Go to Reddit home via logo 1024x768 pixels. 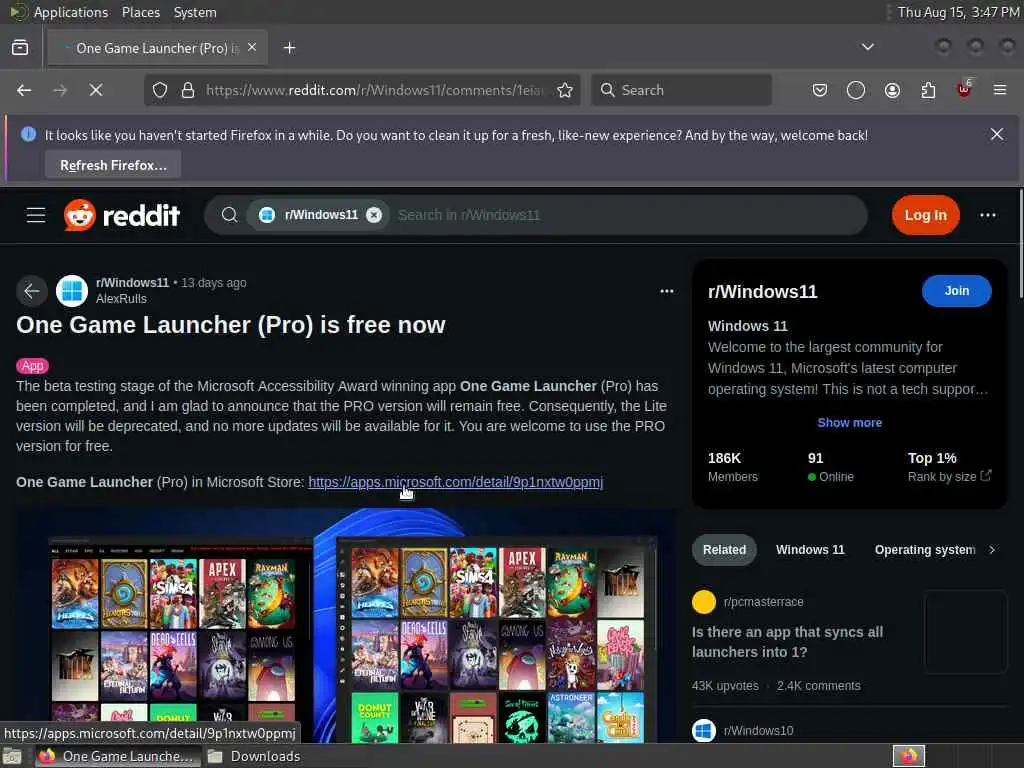[x=121, y=215]
